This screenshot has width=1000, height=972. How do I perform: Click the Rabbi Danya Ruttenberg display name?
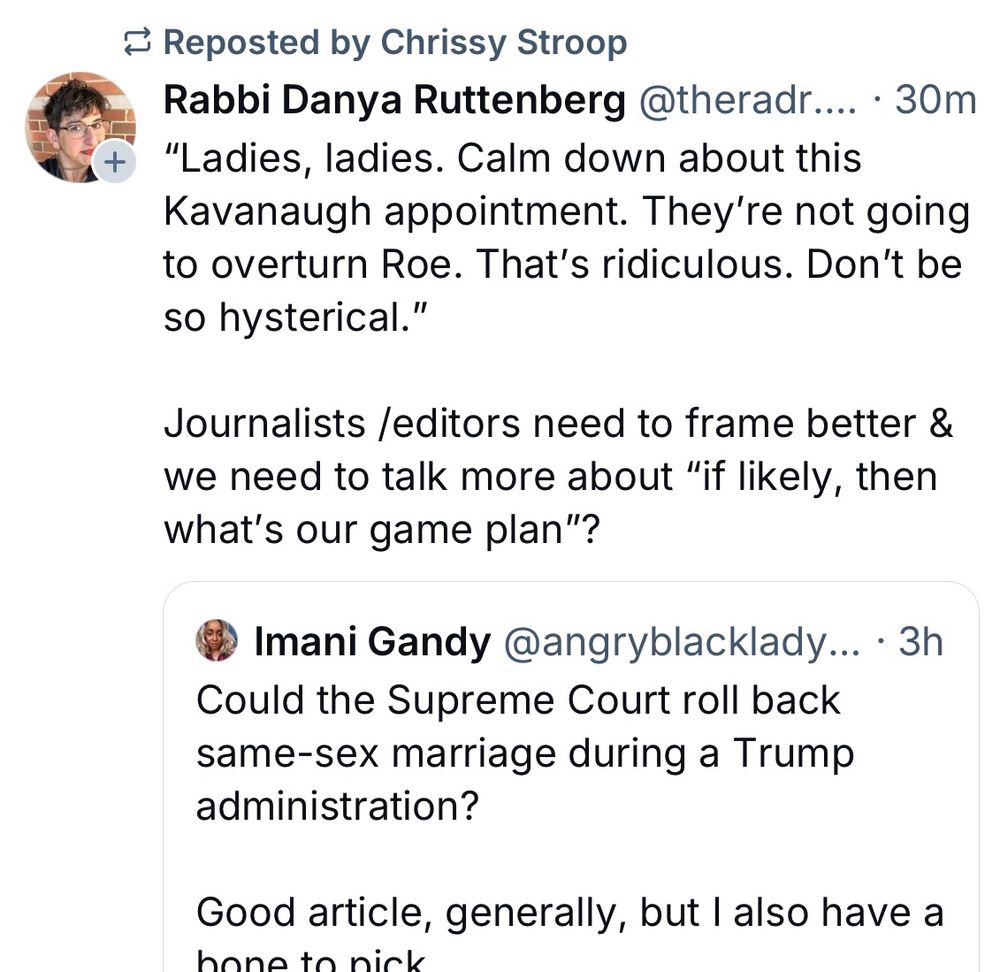(394, 100)
